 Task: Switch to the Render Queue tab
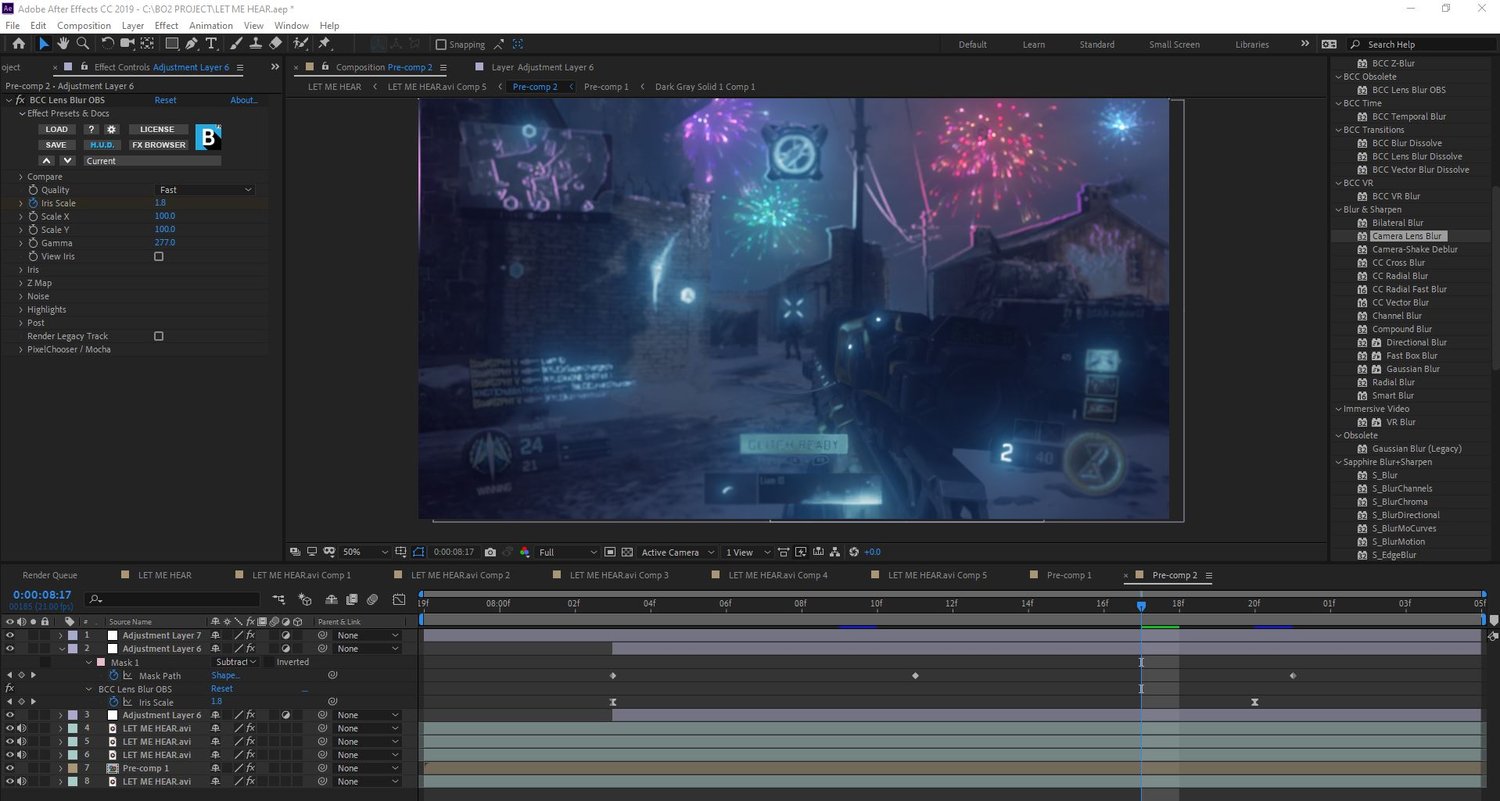tap(50, 575)
